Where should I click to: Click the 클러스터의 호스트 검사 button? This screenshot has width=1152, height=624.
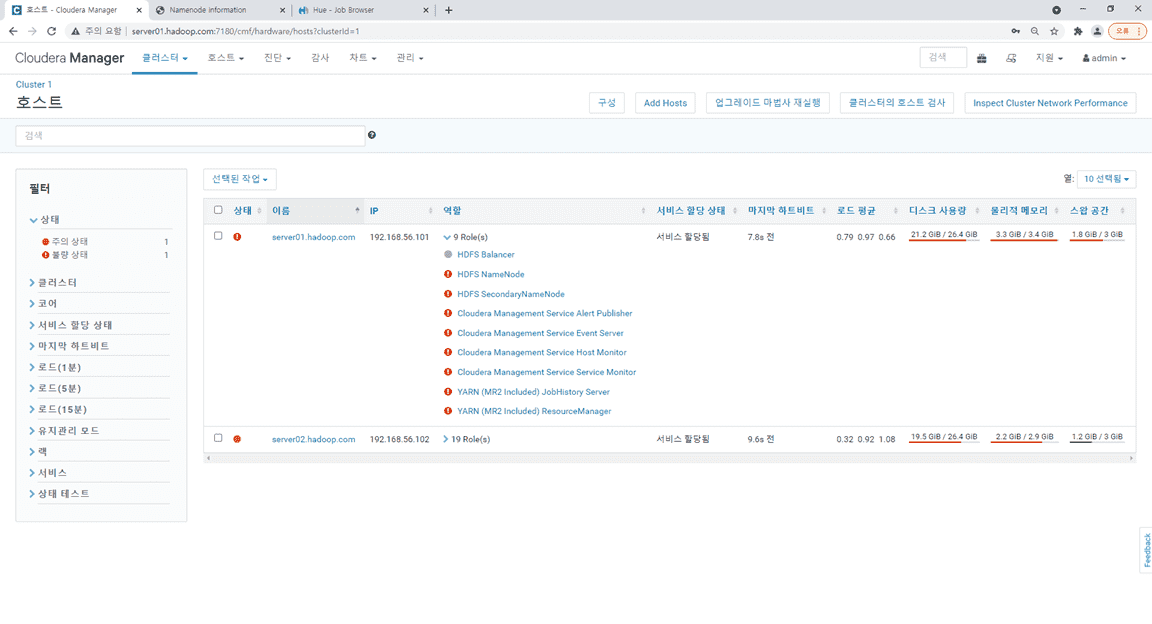(x=897, y=103)
